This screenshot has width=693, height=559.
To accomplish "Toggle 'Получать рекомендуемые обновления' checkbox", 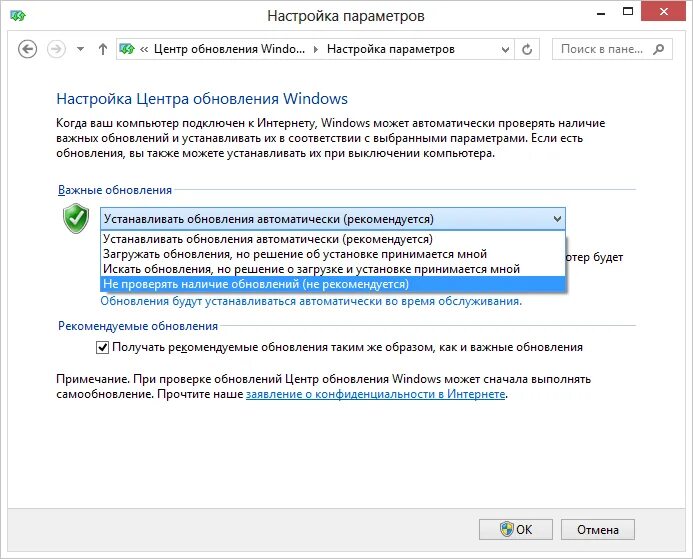I will pyautogui.click(x=102, y=348).
